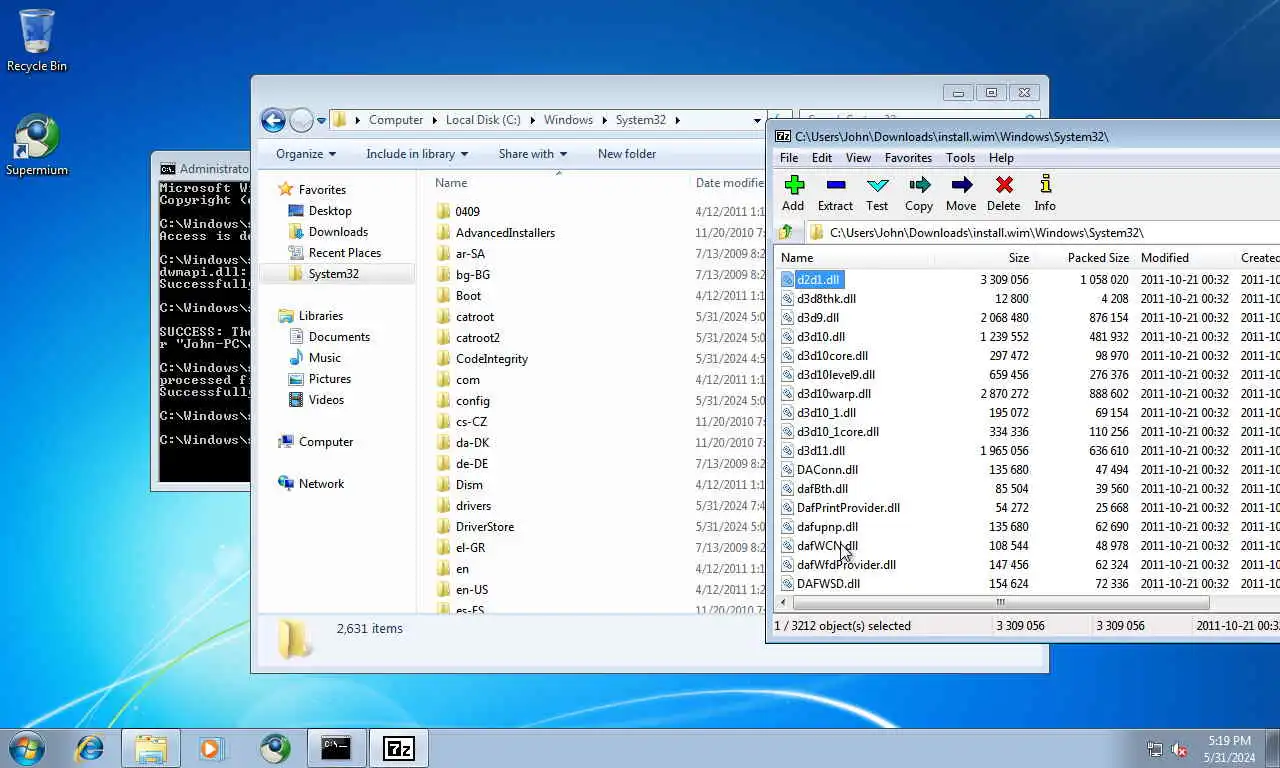Select d3d10warp.dll in 7-Zip list
The height and width of the screenshot is (768, 1280).
(x=834, y=394)
